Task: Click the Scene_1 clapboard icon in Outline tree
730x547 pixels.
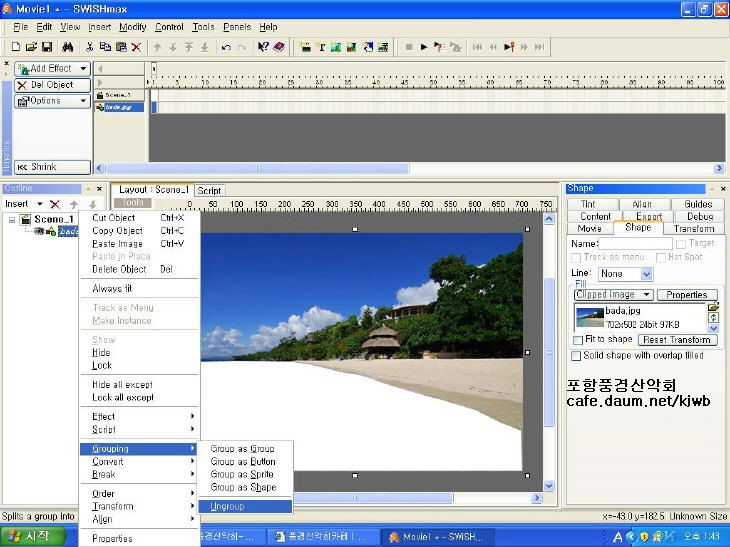Action: (x=25, y=219)
